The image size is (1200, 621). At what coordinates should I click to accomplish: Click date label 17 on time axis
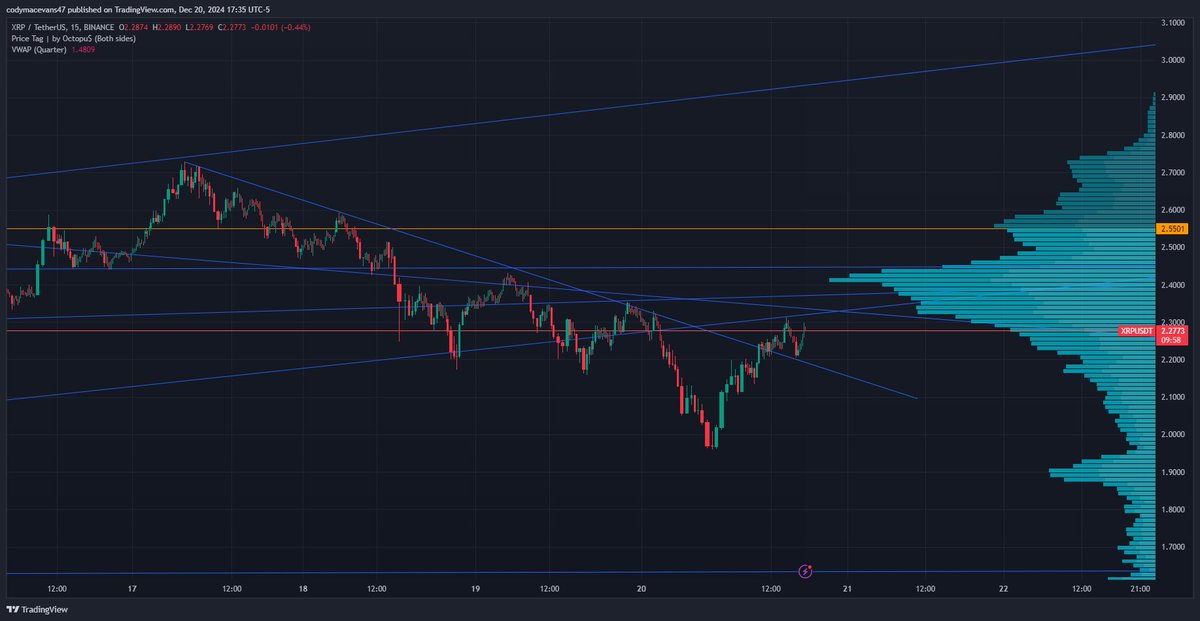pos(132,589)
